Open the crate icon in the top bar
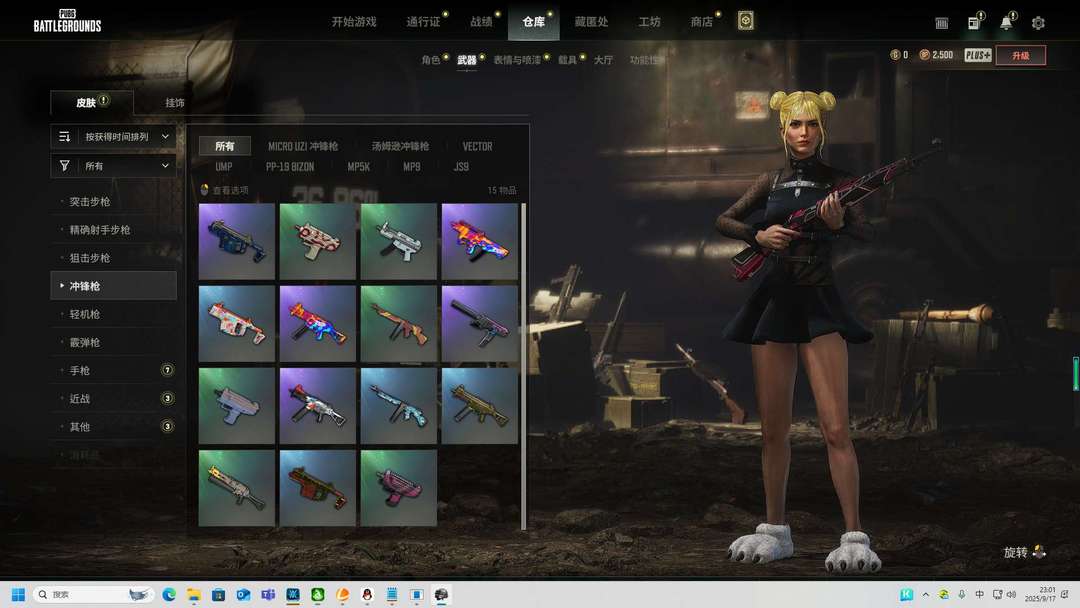 tap(942, 23)
